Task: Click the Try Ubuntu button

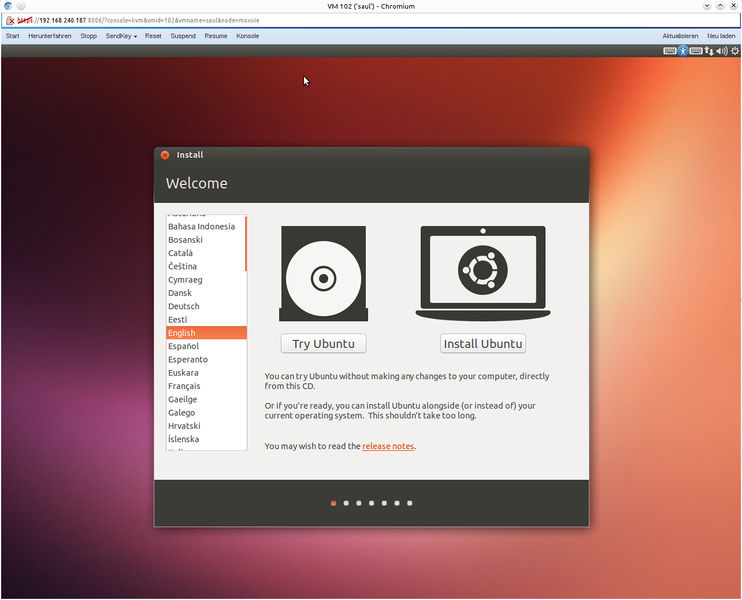Action: pos(323,344)
